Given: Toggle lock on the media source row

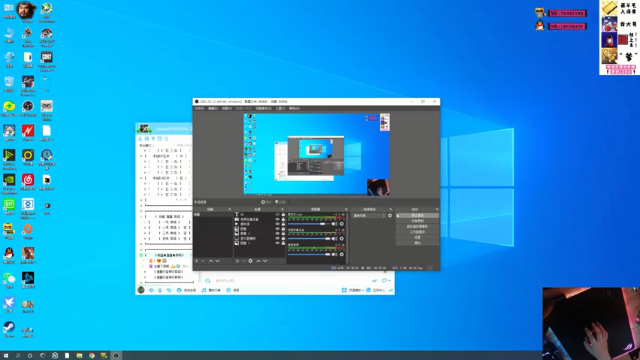Looking at the screenshot, I should (283, 224).
